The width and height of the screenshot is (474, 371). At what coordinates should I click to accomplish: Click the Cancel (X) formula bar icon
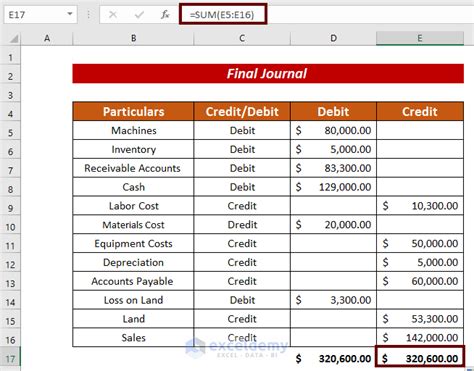113,14
